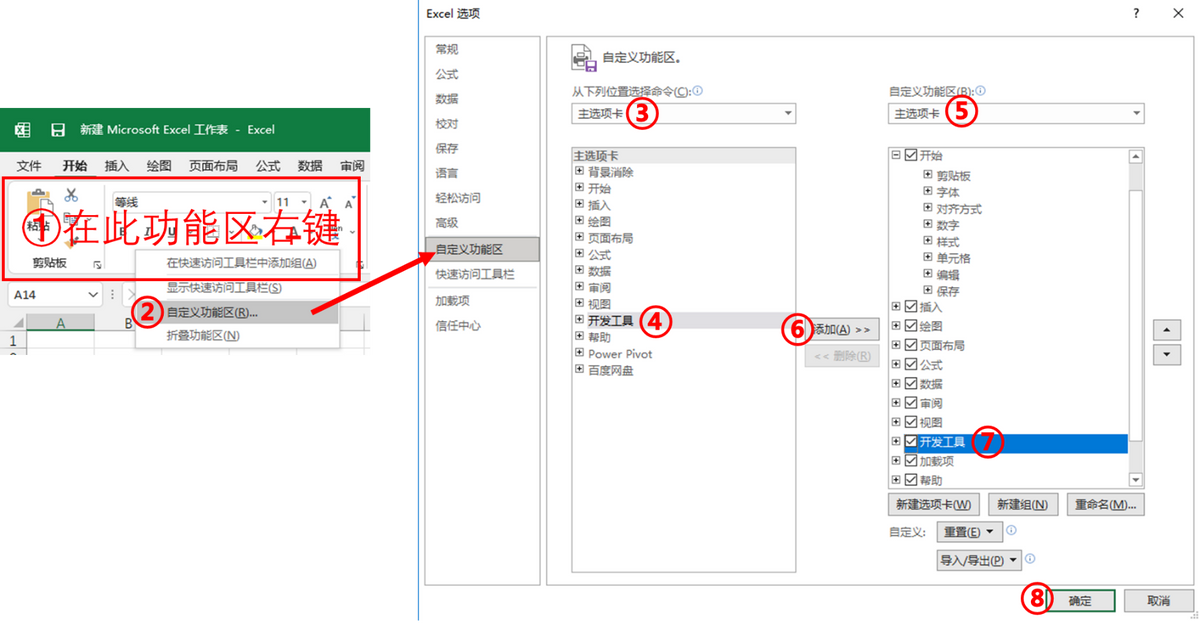Click info icon beside 自定义功能区(B) label
This screenshot has width=1200, height=626.
coord(979,90)
